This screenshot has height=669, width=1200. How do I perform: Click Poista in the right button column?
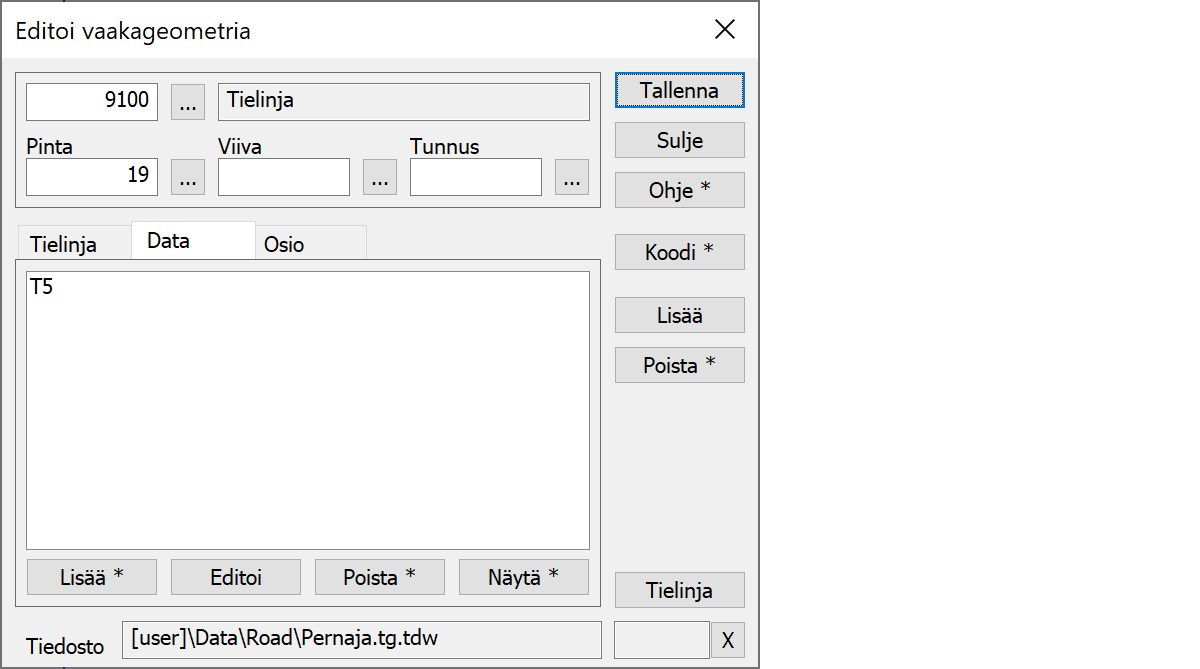pos(679,365)
